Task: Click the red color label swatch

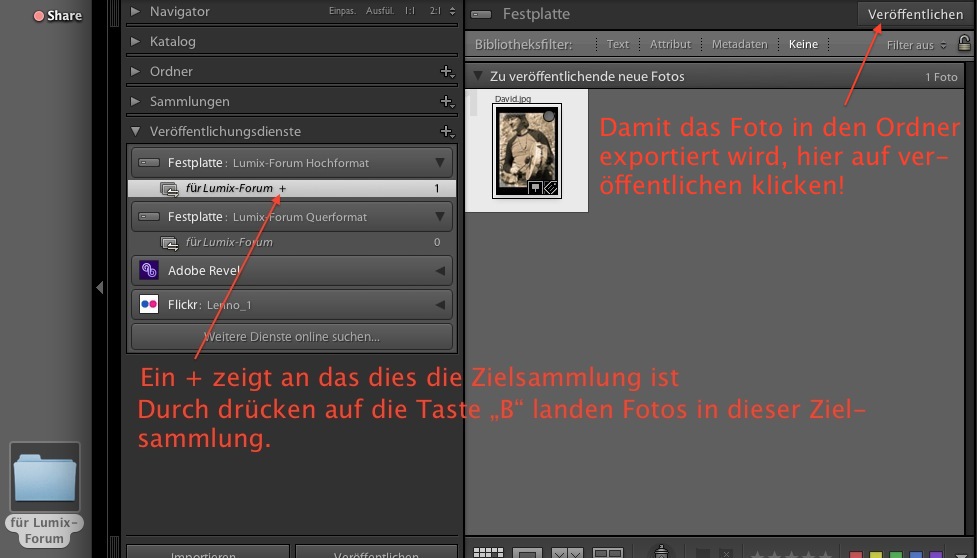Action: (856, 553)
